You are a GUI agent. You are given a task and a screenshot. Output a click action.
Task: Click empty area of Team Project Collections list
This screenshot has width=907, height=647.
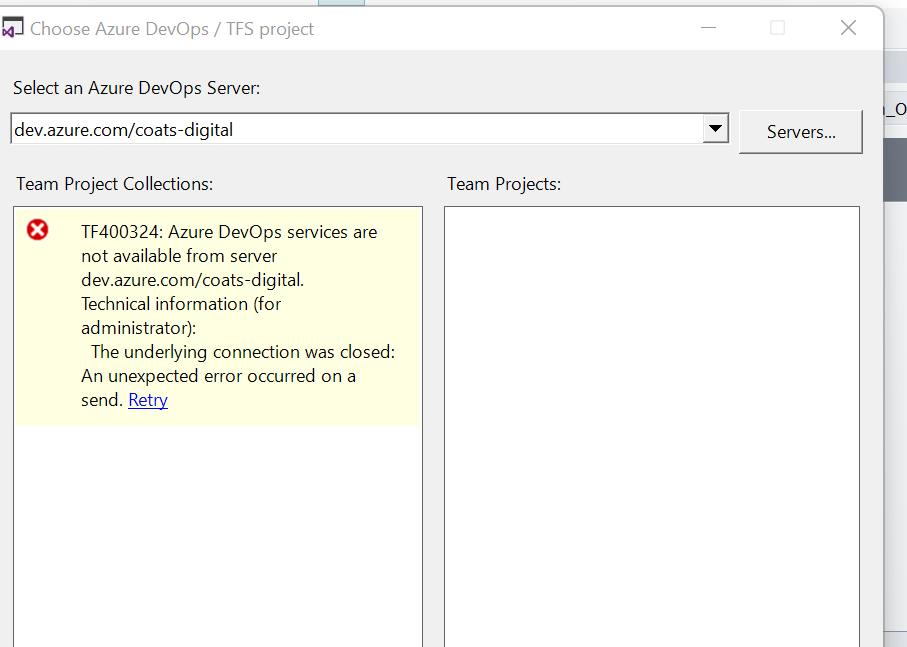tap(218, 530)
